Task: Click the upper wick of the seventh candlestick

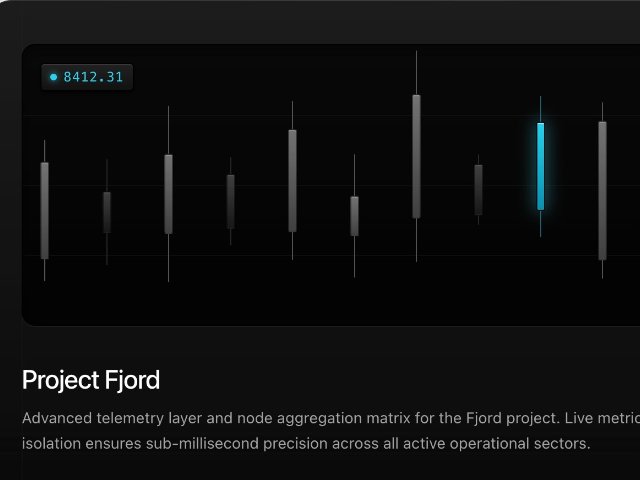Action: (416, 73)
